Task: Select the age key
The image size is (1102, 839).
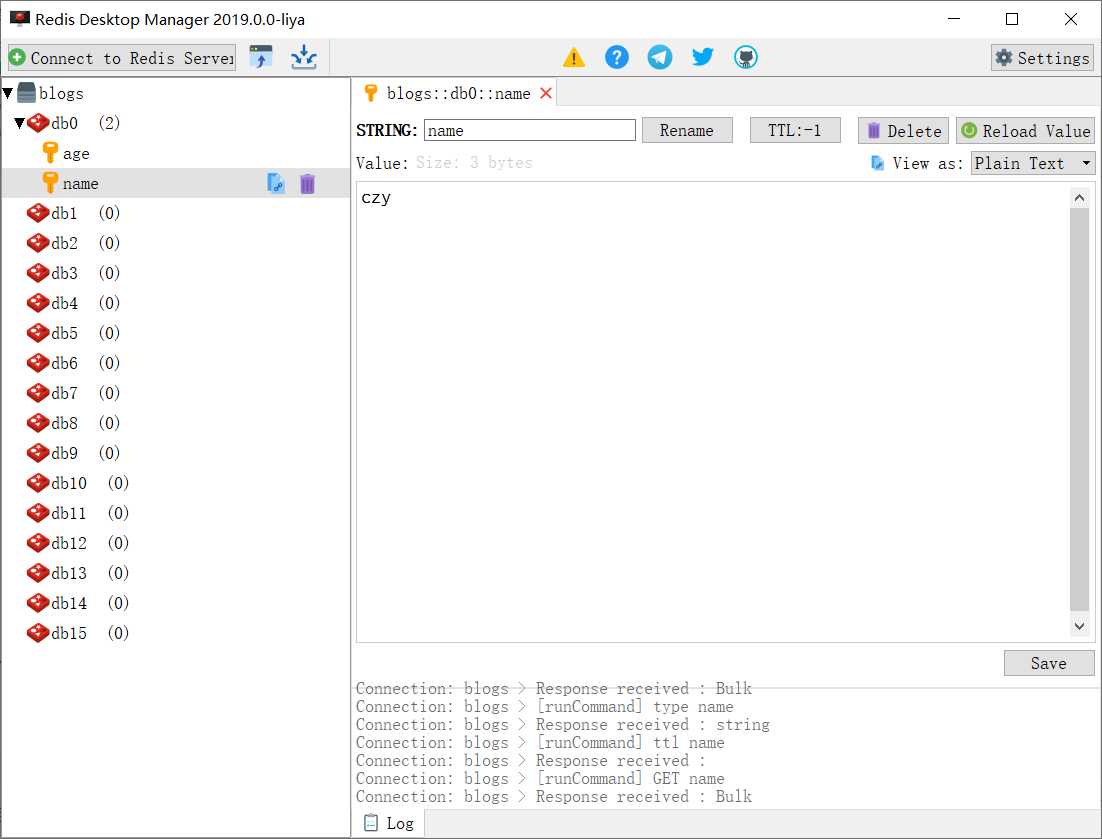Action: point(76,153)
